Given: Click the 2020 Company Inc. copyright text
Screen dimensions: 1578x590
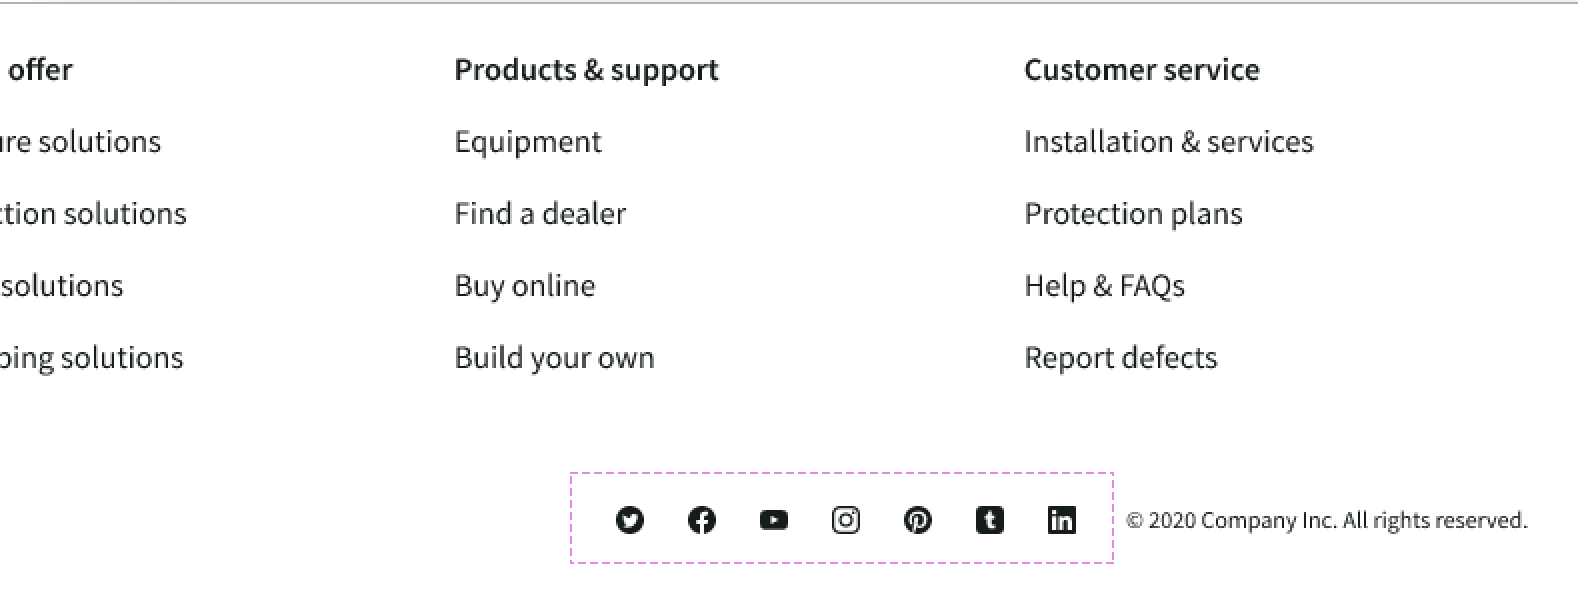Looking at the screenshot, I should [1328, 520].
